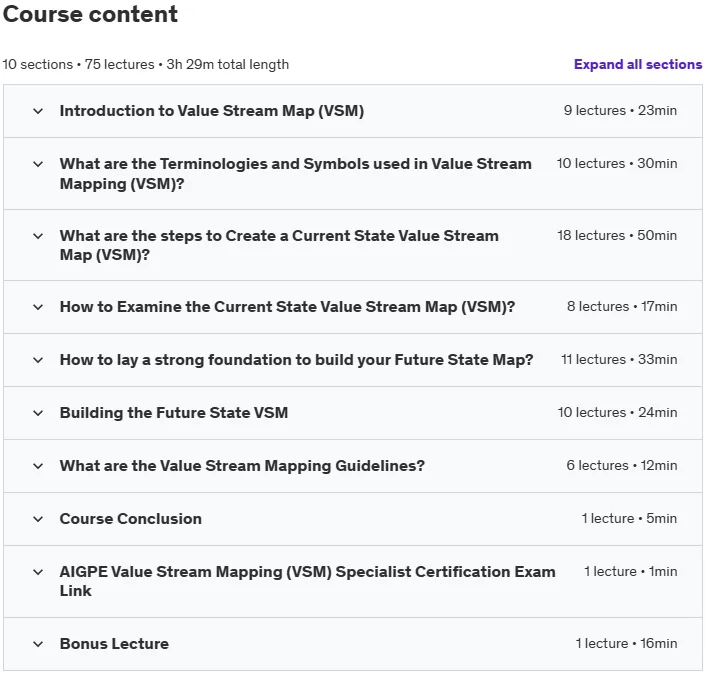Image resolution: width=706 pixels, height=674 pixels.
Task: Expand the Introduction to Value Stream Map chevron
Action: click(38, 111)
